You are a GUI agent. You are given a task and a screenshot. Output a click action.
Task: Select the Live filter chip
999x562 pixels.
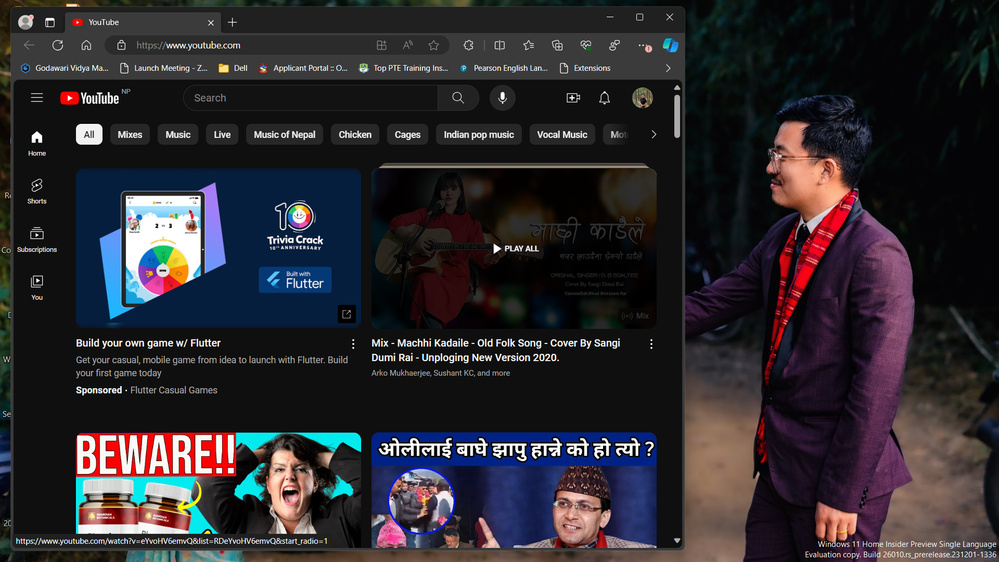[222, 134]
